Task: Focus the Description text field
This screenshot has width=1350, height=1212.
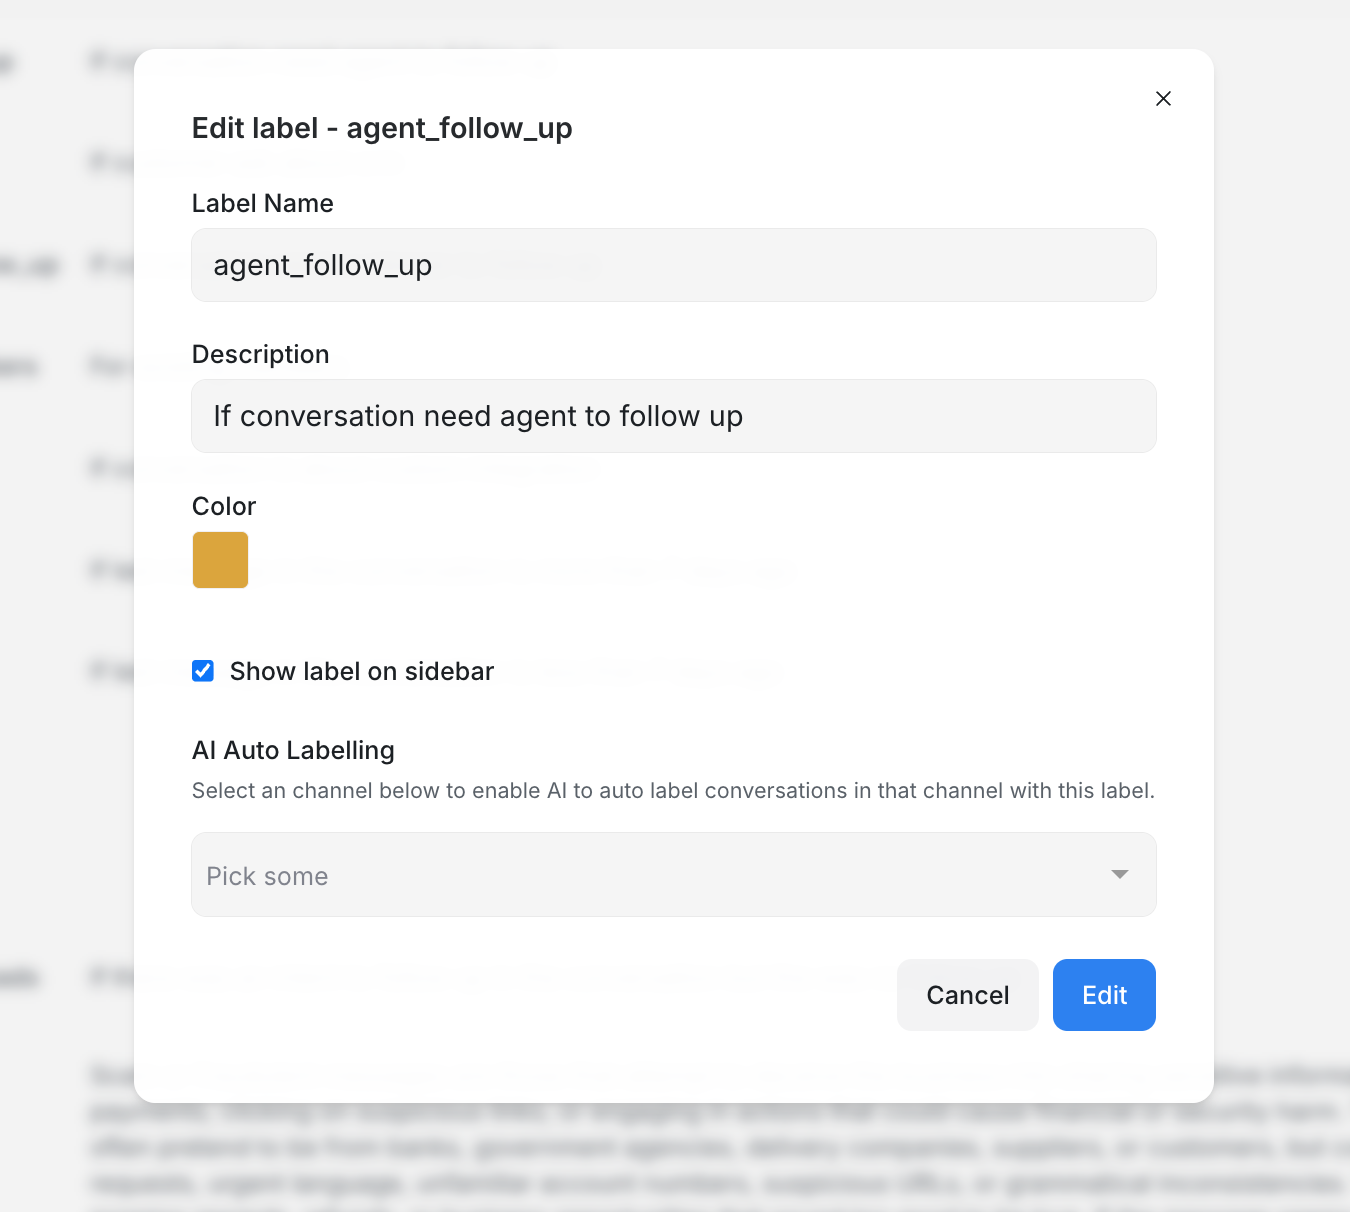Action: (x=673, y=416)
